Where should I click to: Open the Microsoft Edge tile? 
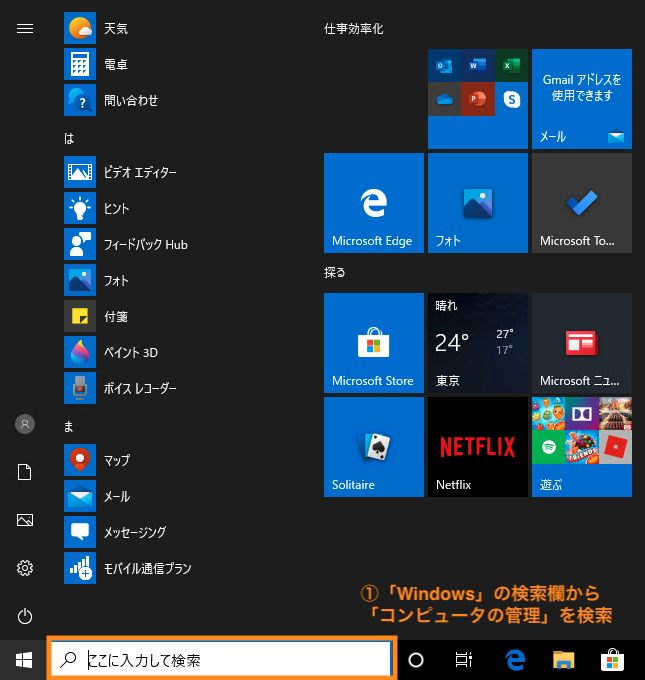(373, 203)
